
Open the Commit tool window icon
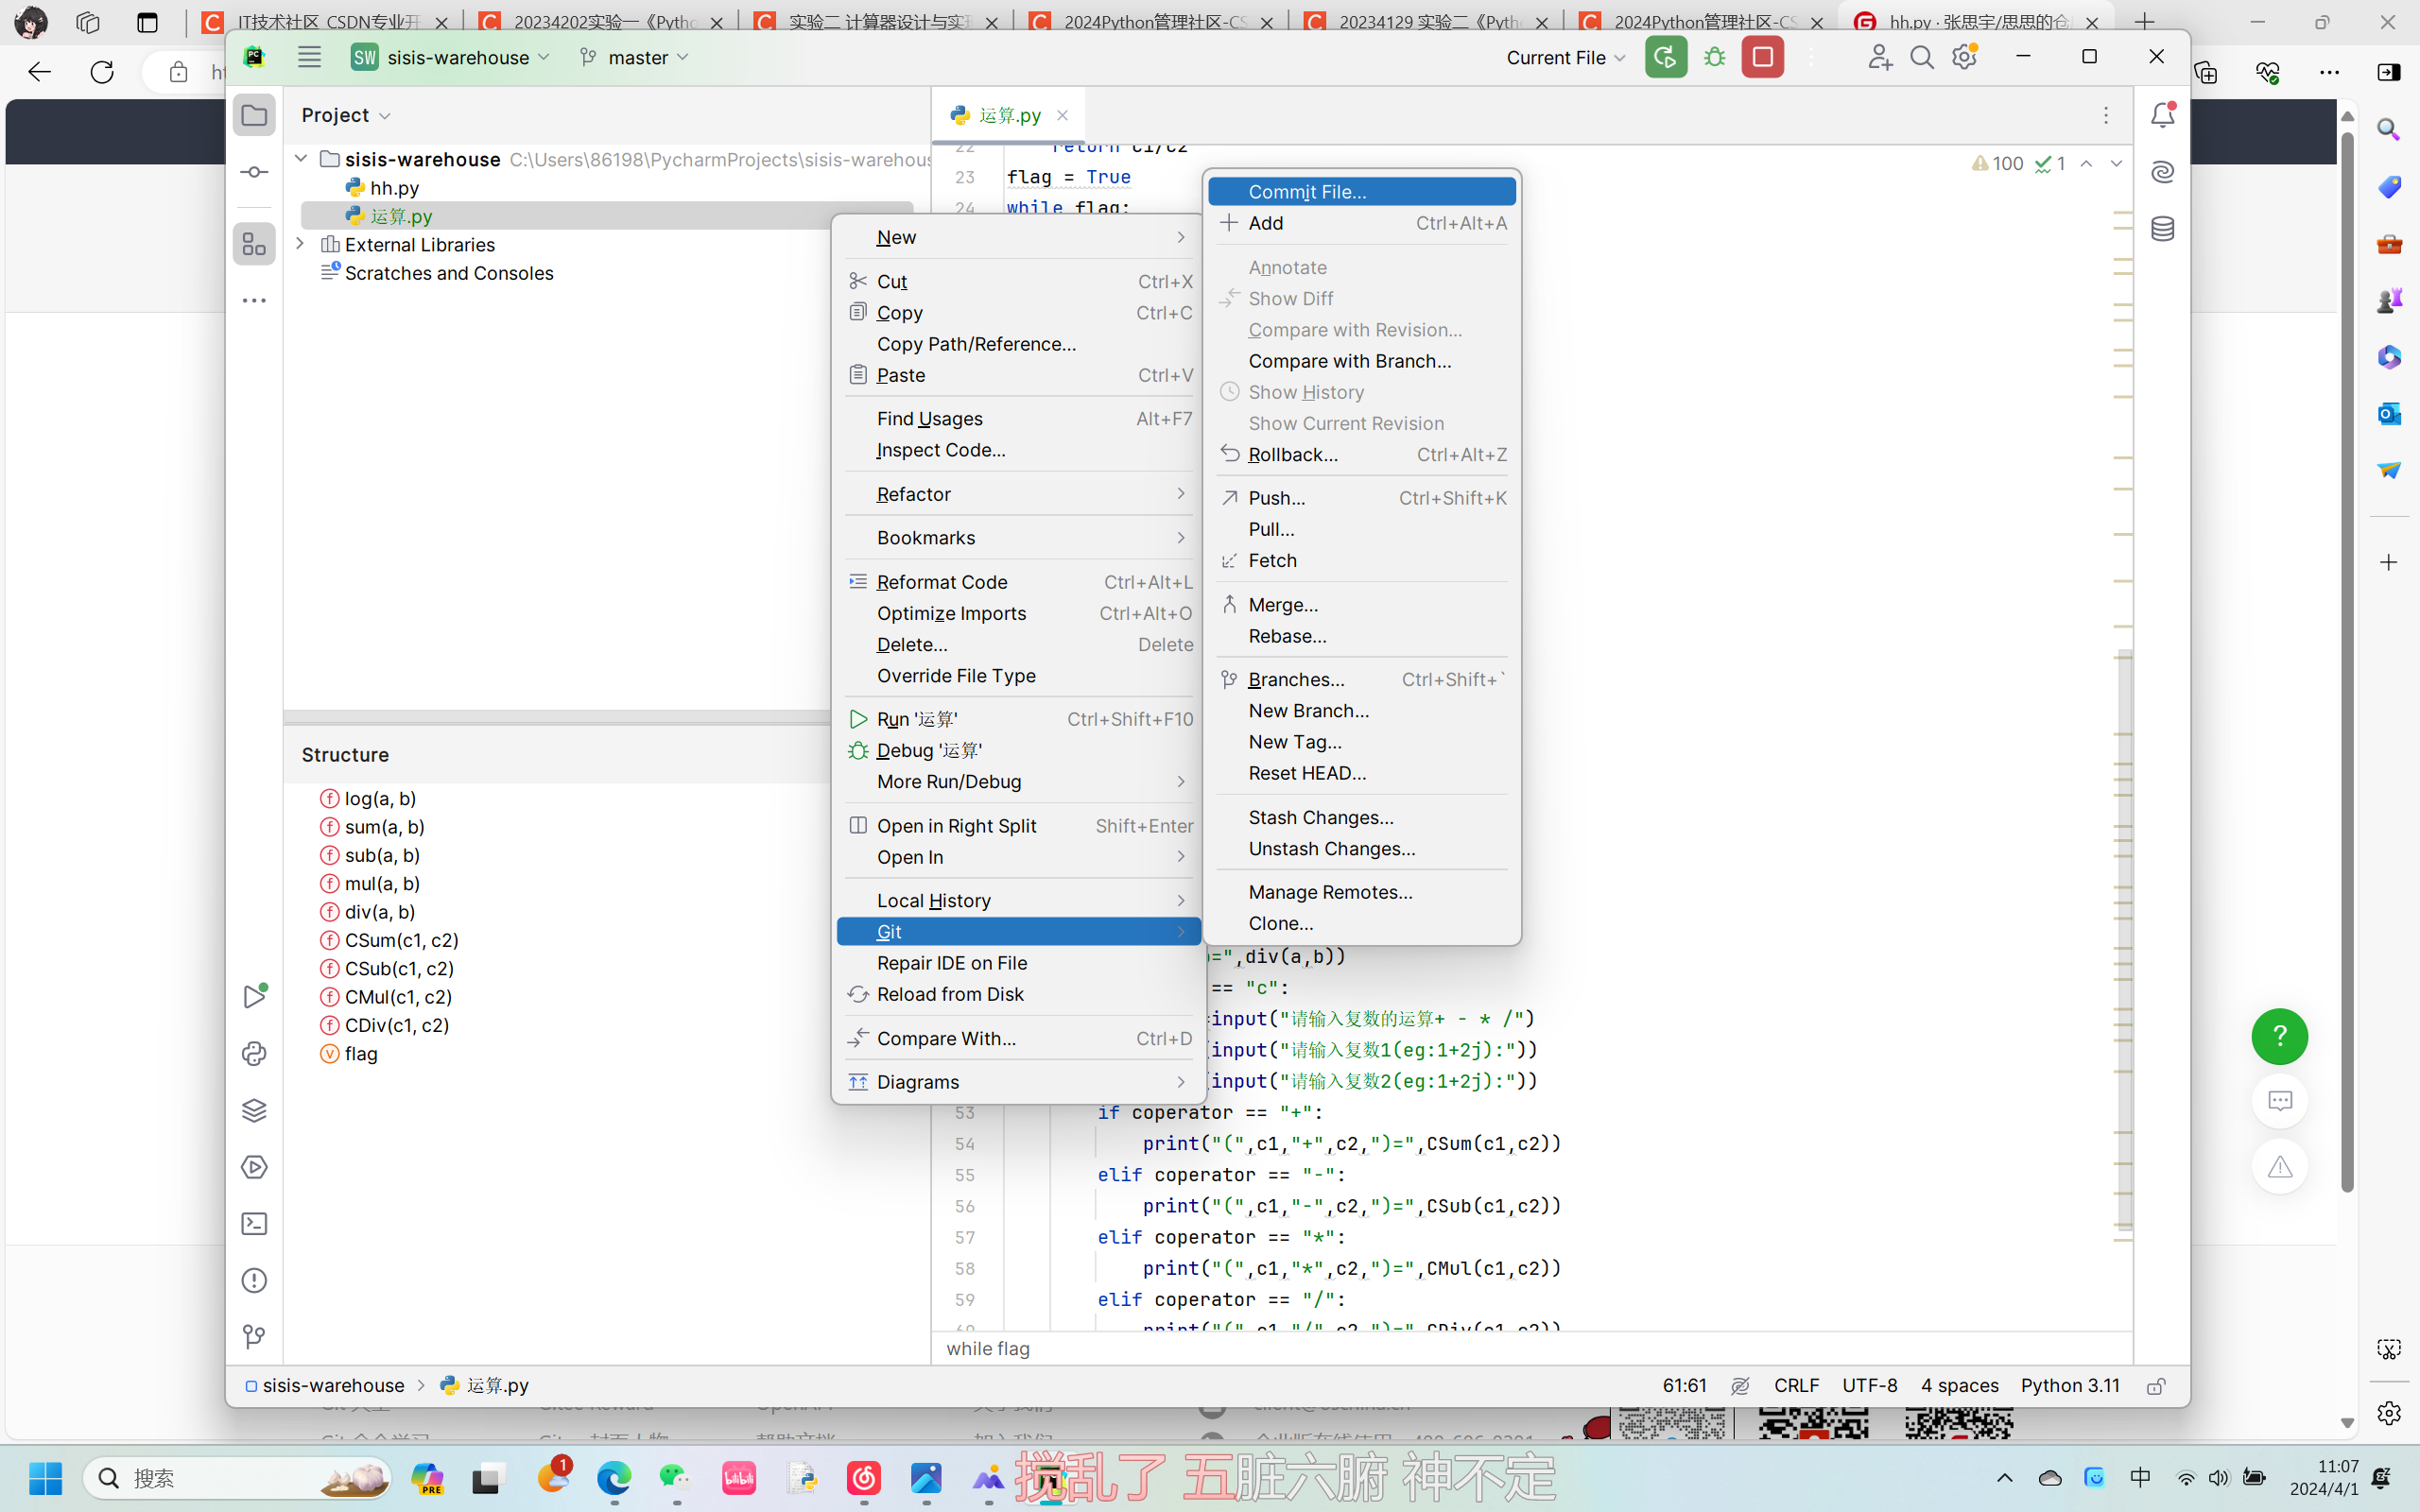click(x=254, y=172)
